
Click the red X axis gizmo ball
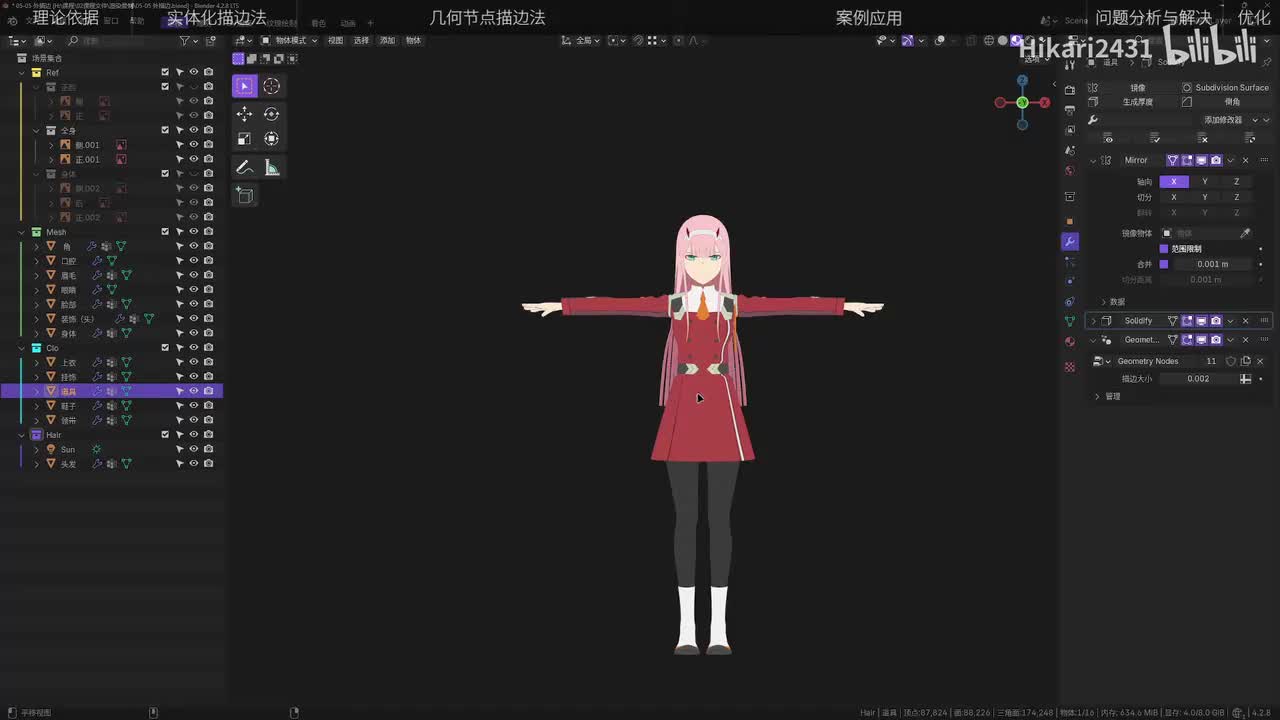(x=1045, y=102)
